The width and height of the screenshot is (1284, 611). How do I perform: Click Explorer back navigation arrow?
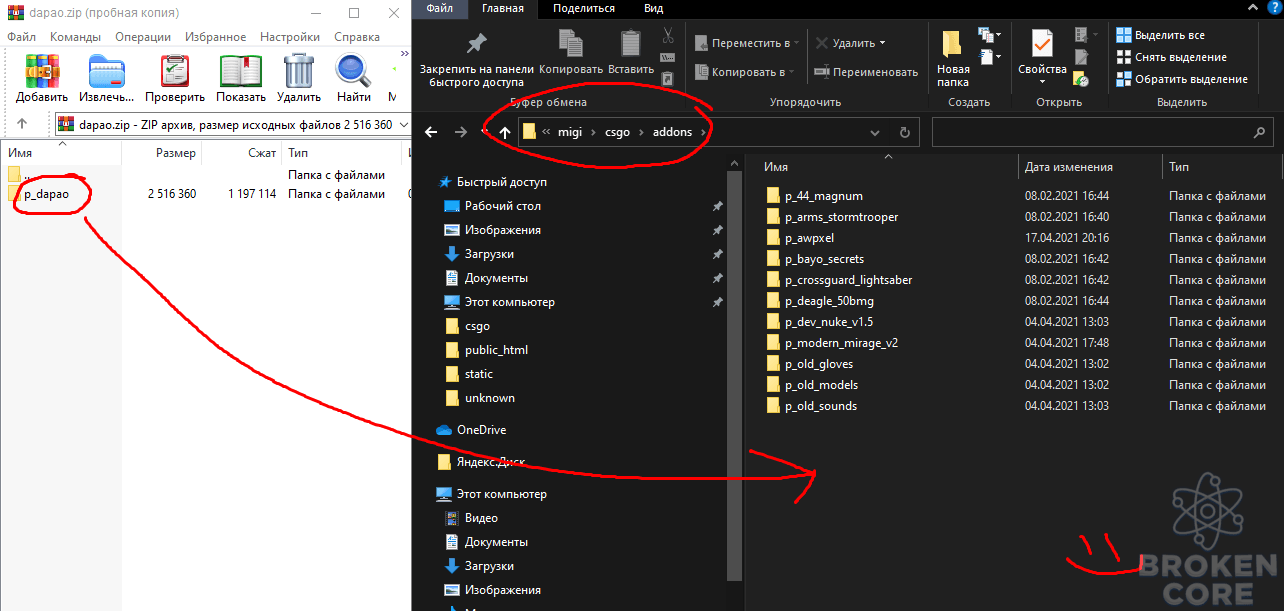coord(432,132)
